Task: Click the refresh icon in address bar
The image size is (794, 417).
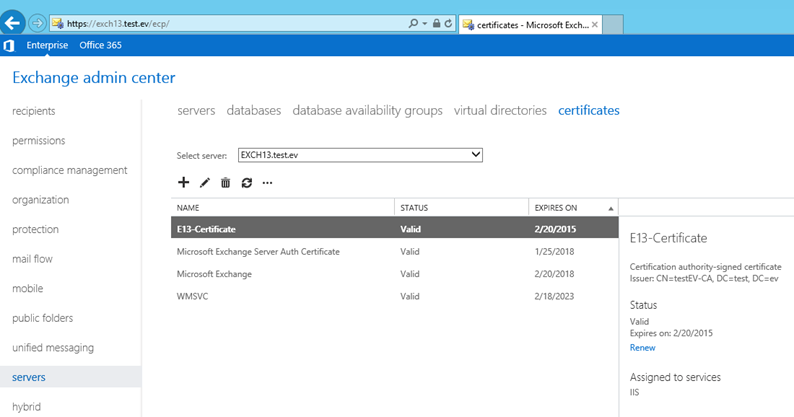Action: point(448,23)
